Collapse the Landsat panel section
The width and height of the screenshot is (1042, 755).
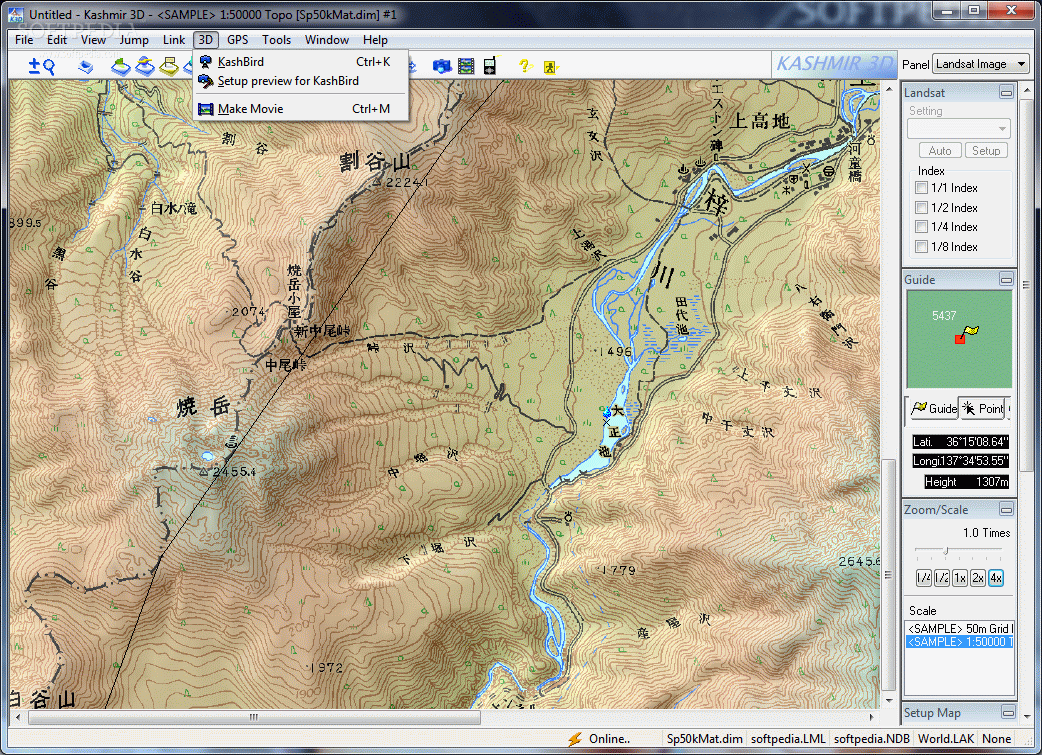[1006, 93]
